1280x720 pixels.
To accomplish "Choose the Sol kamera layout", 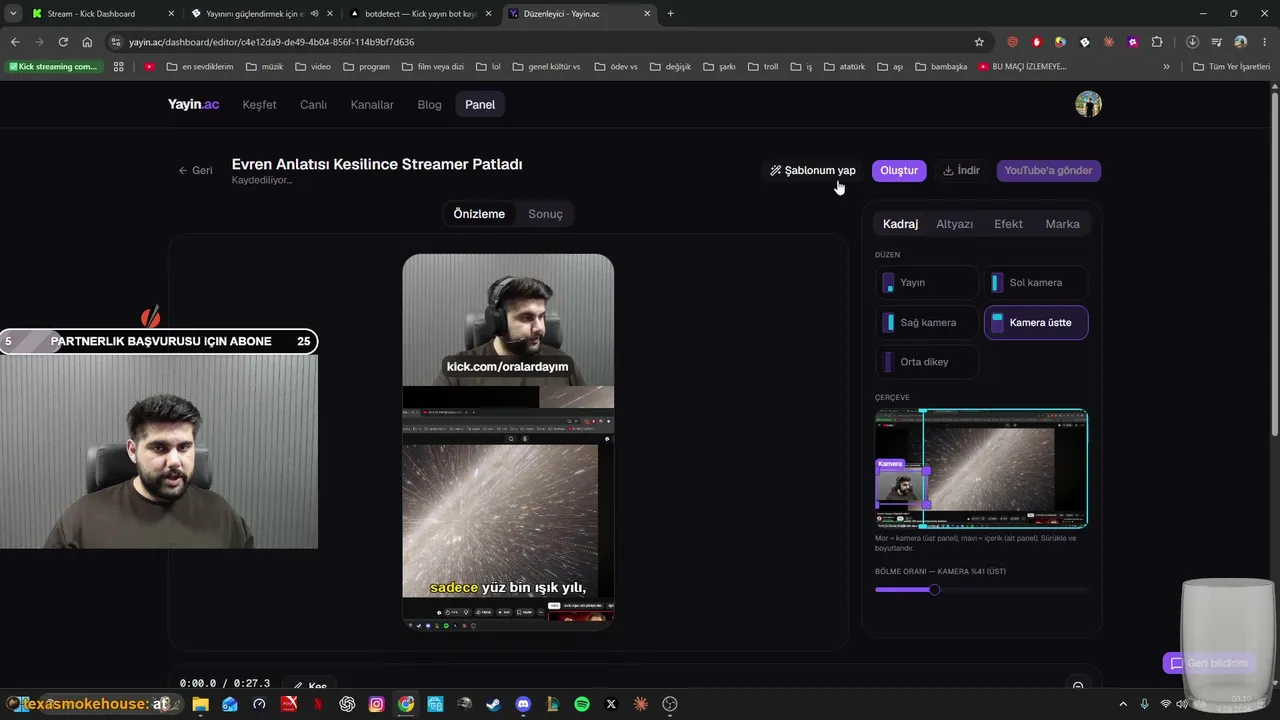I will point(1036,283).
